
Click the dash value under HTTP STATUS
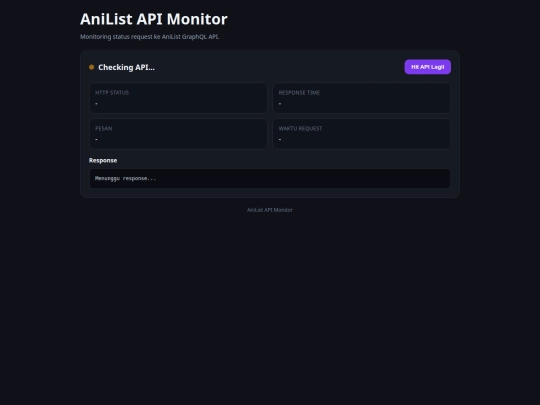[x=96, y=103]
